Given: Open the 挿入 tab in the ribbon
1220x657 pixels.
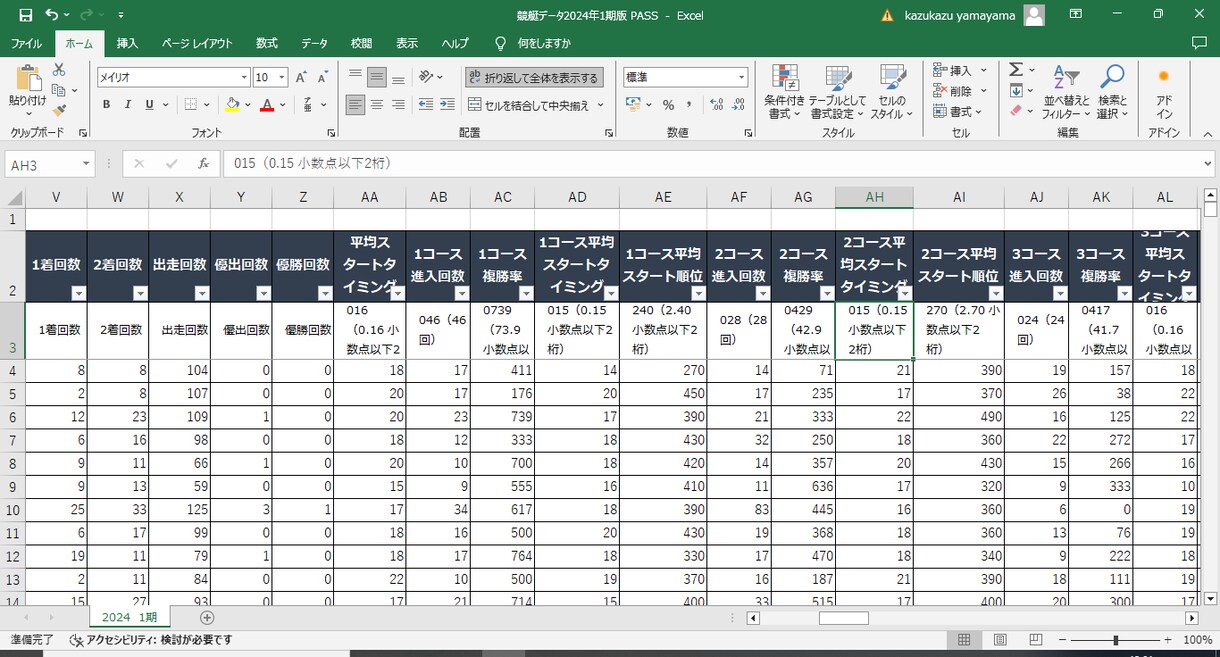Looking at the screenshot, I should click(127, 44).
